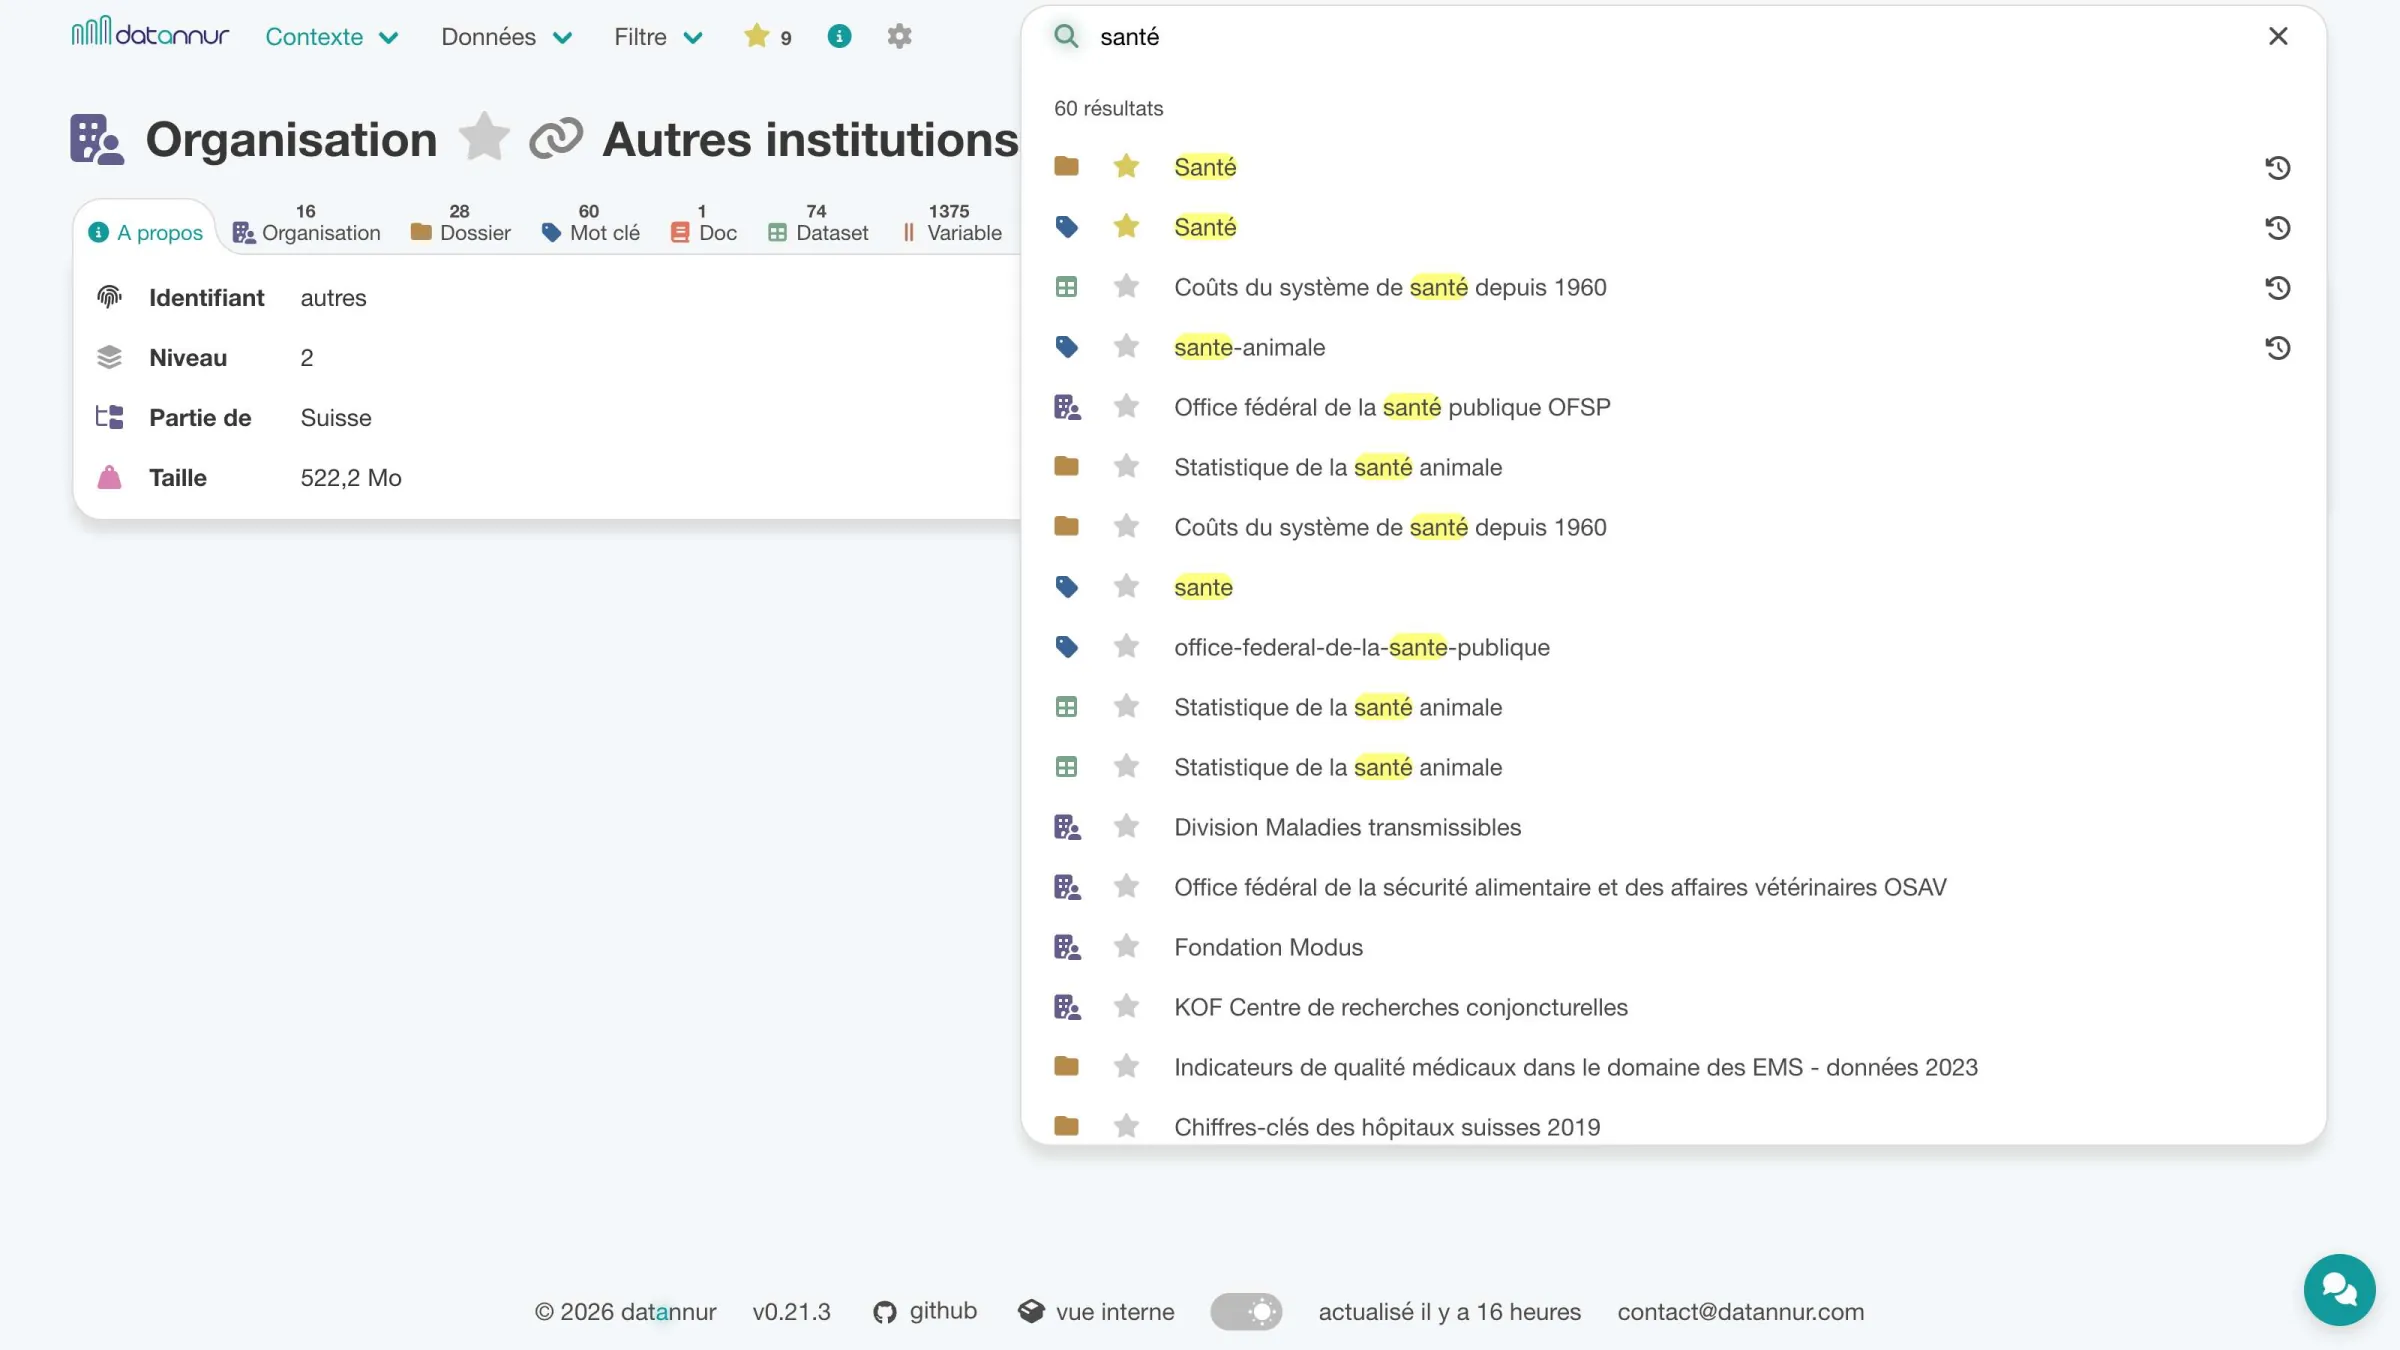
Task: Click into the search field containing santé
Action: click(1670, 37)
